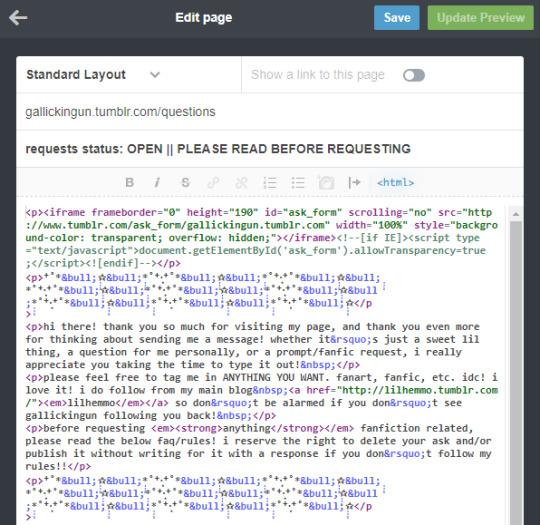Image resolution: width=540 pixels, height=525 pixels.
Task: Toggle bold formatting in the toolbar
Action: pyautogui.click(x=129, y=182)
